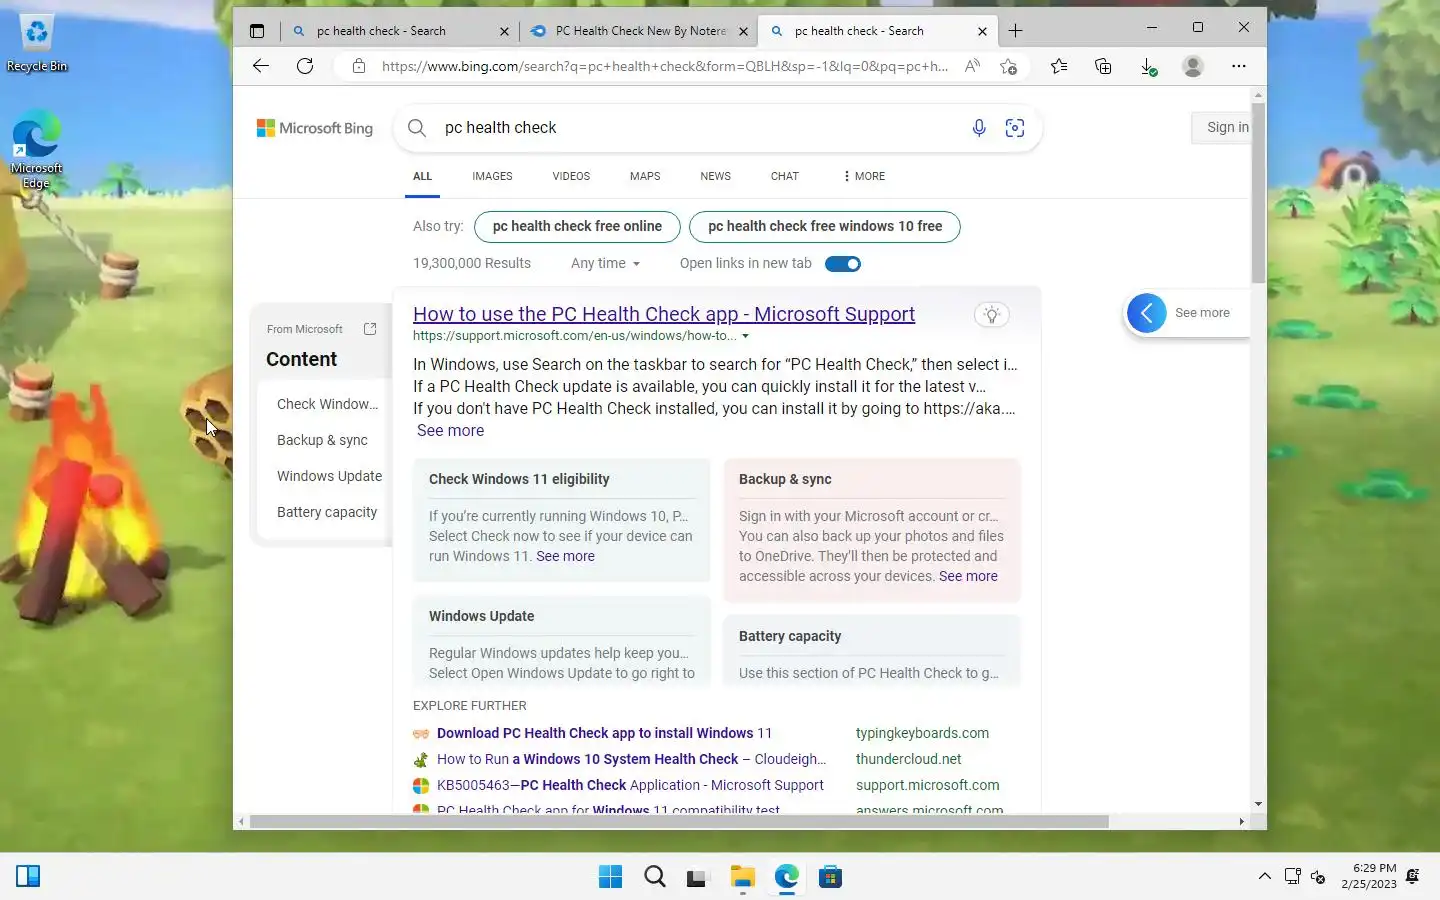Open the profile avatar icon

pos(1193,66)
